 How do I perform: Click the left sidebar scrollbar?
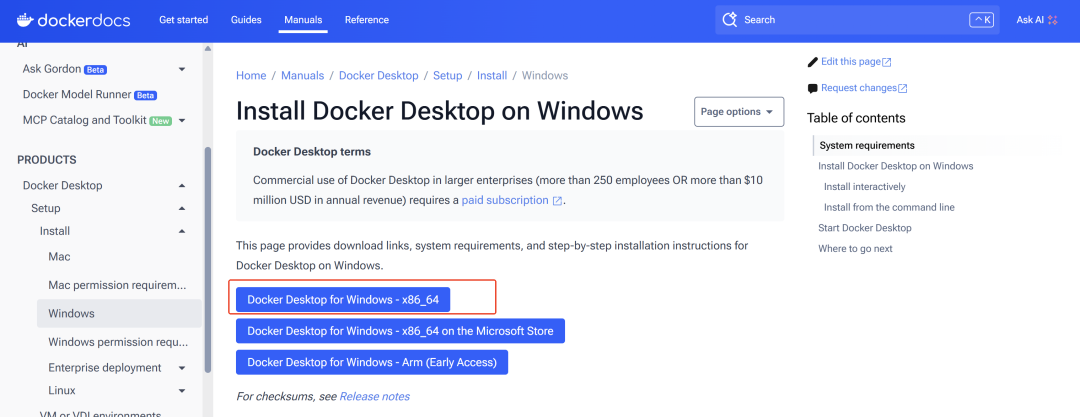208,259
